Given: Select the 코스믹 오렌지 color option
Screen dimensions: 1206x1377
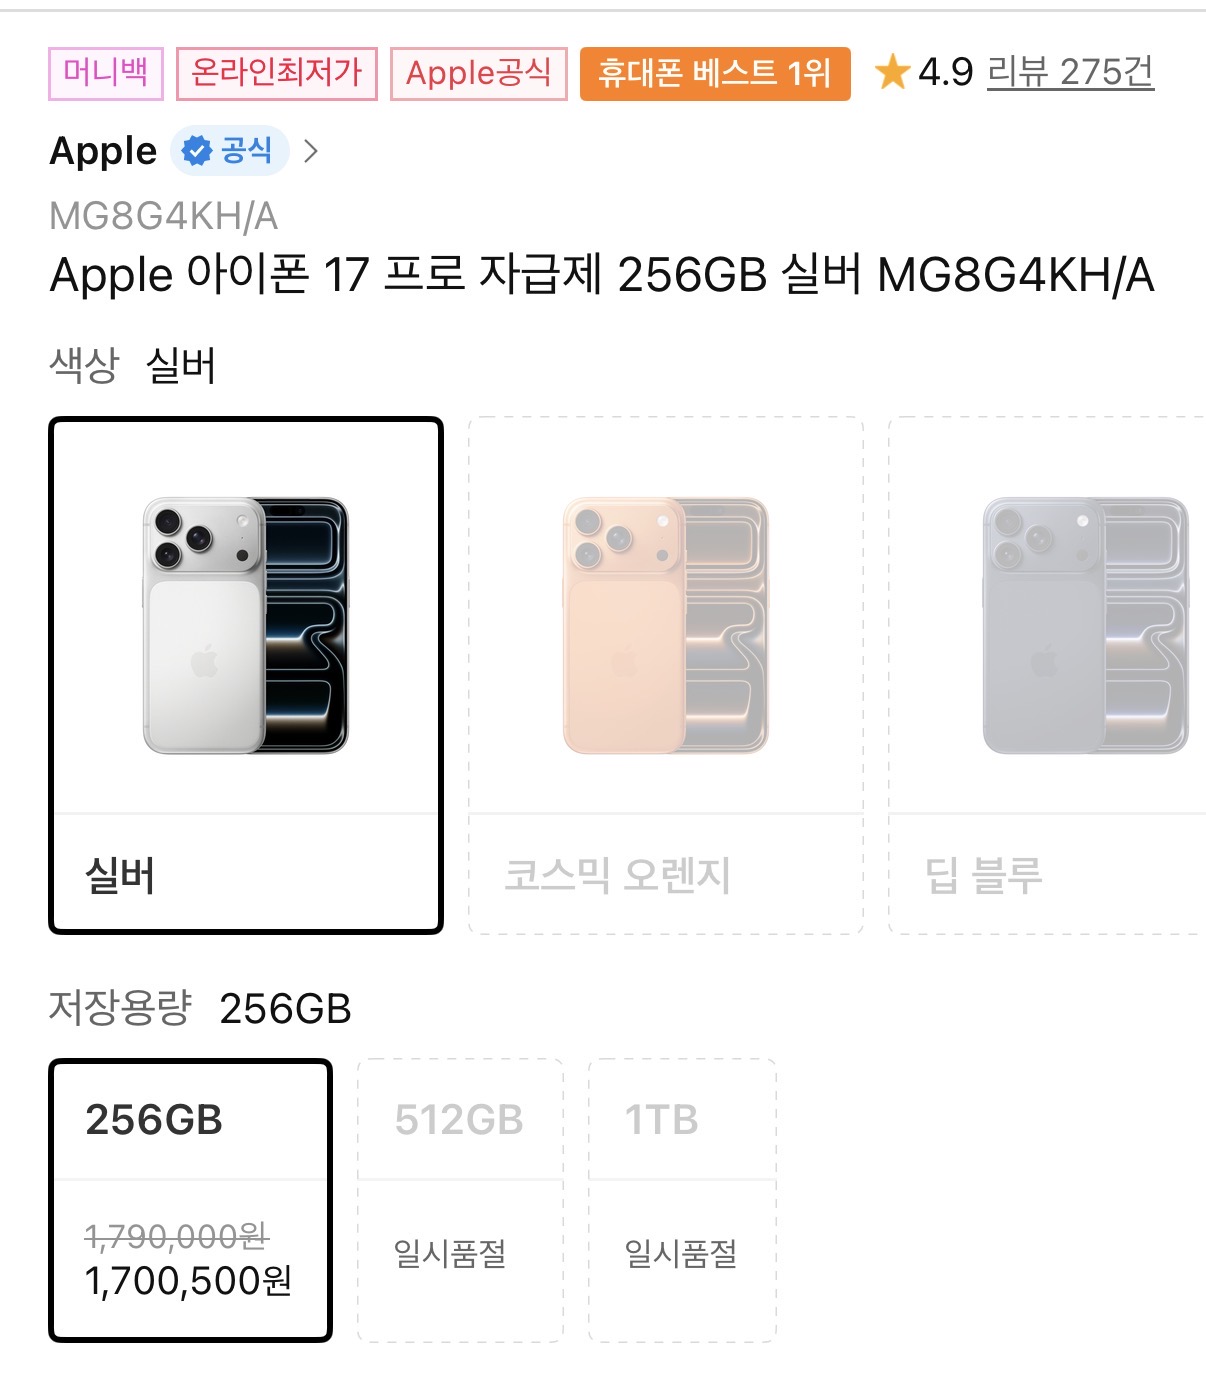Looking at the screenshot, I should [666, 676].
